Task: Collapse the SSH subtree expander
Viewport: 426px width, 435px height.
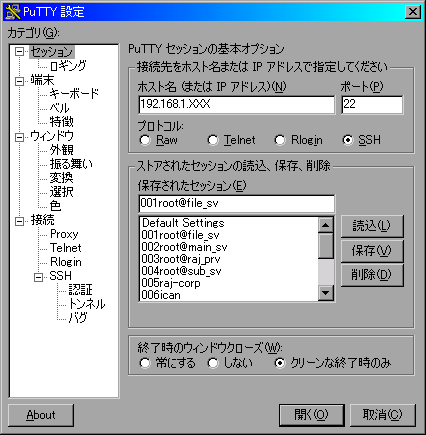Action: pos(39,277)
